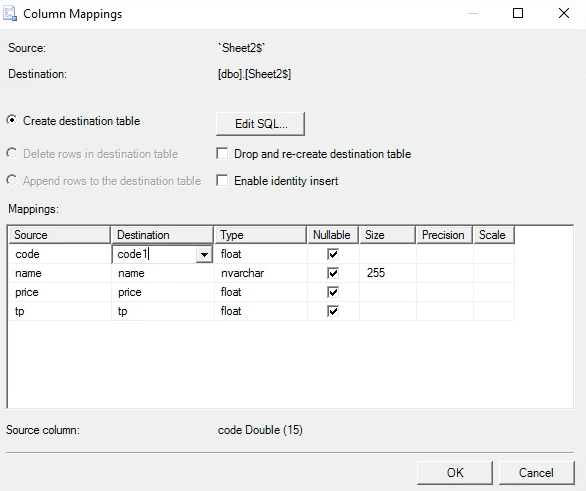Click the nvarchar type cell for name
The image size is (586, 491).
click(x=261, y=273)
